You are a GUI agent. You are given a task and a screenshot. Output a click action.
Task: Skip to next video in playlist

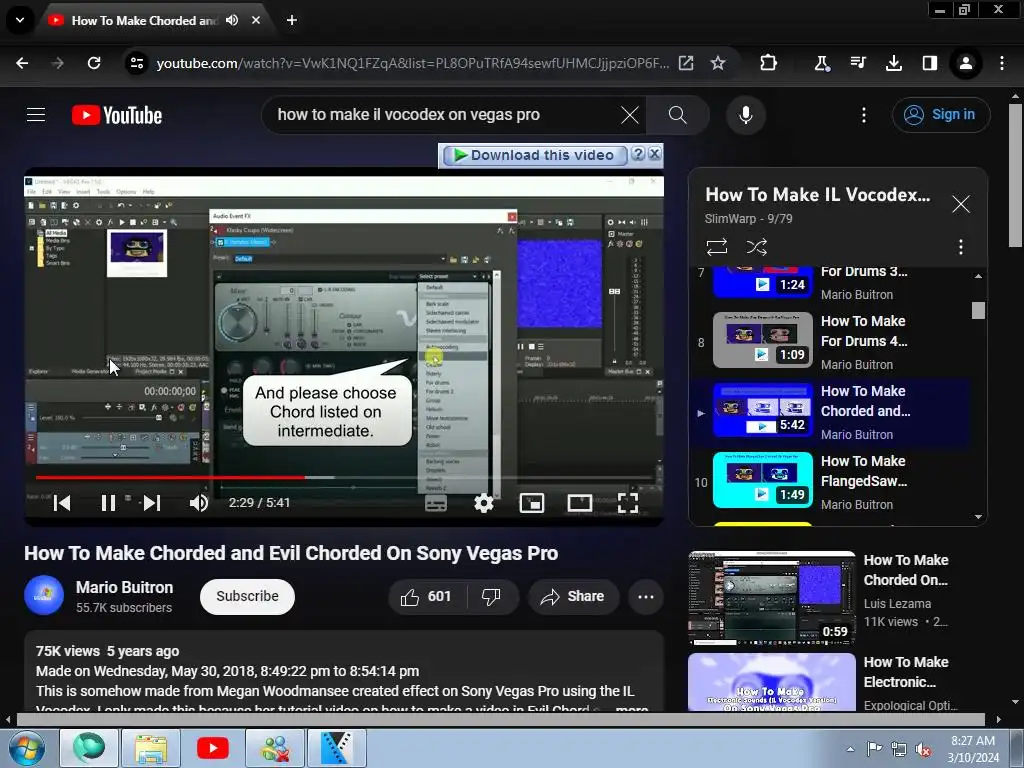[x=152, y=503]
